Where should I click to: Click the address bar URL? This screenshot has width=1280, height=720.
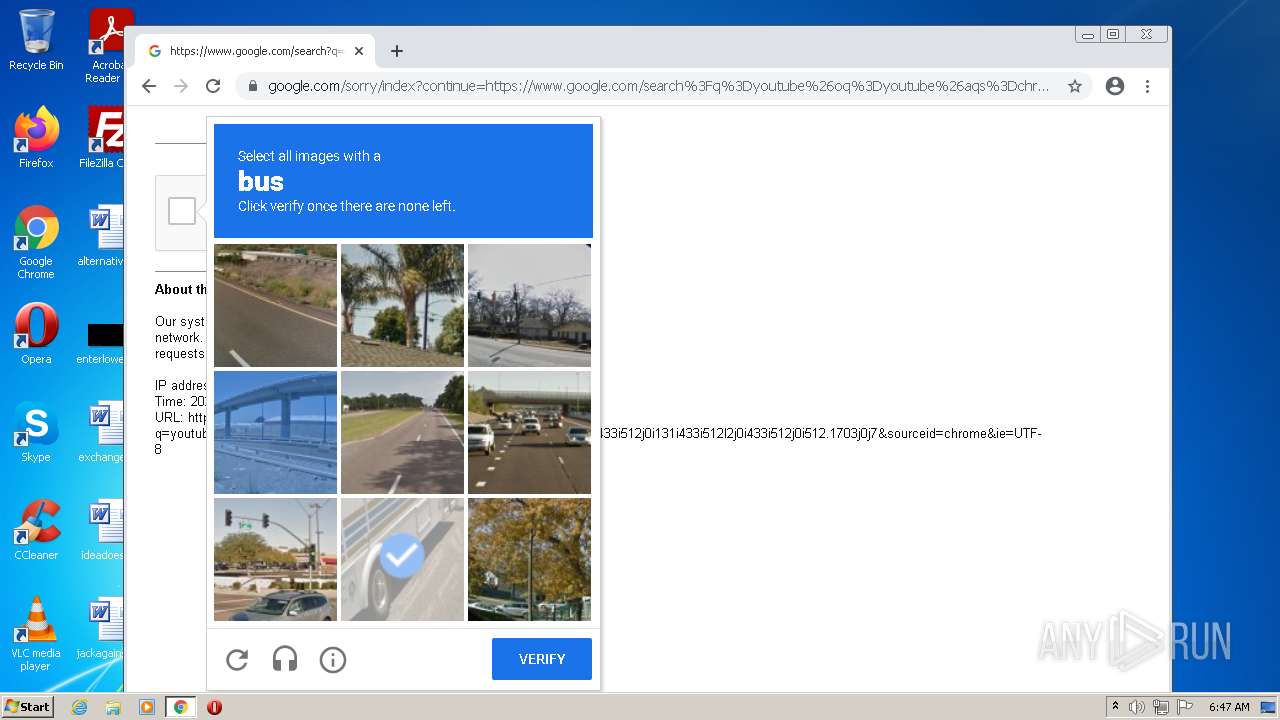tap(658, 86)
